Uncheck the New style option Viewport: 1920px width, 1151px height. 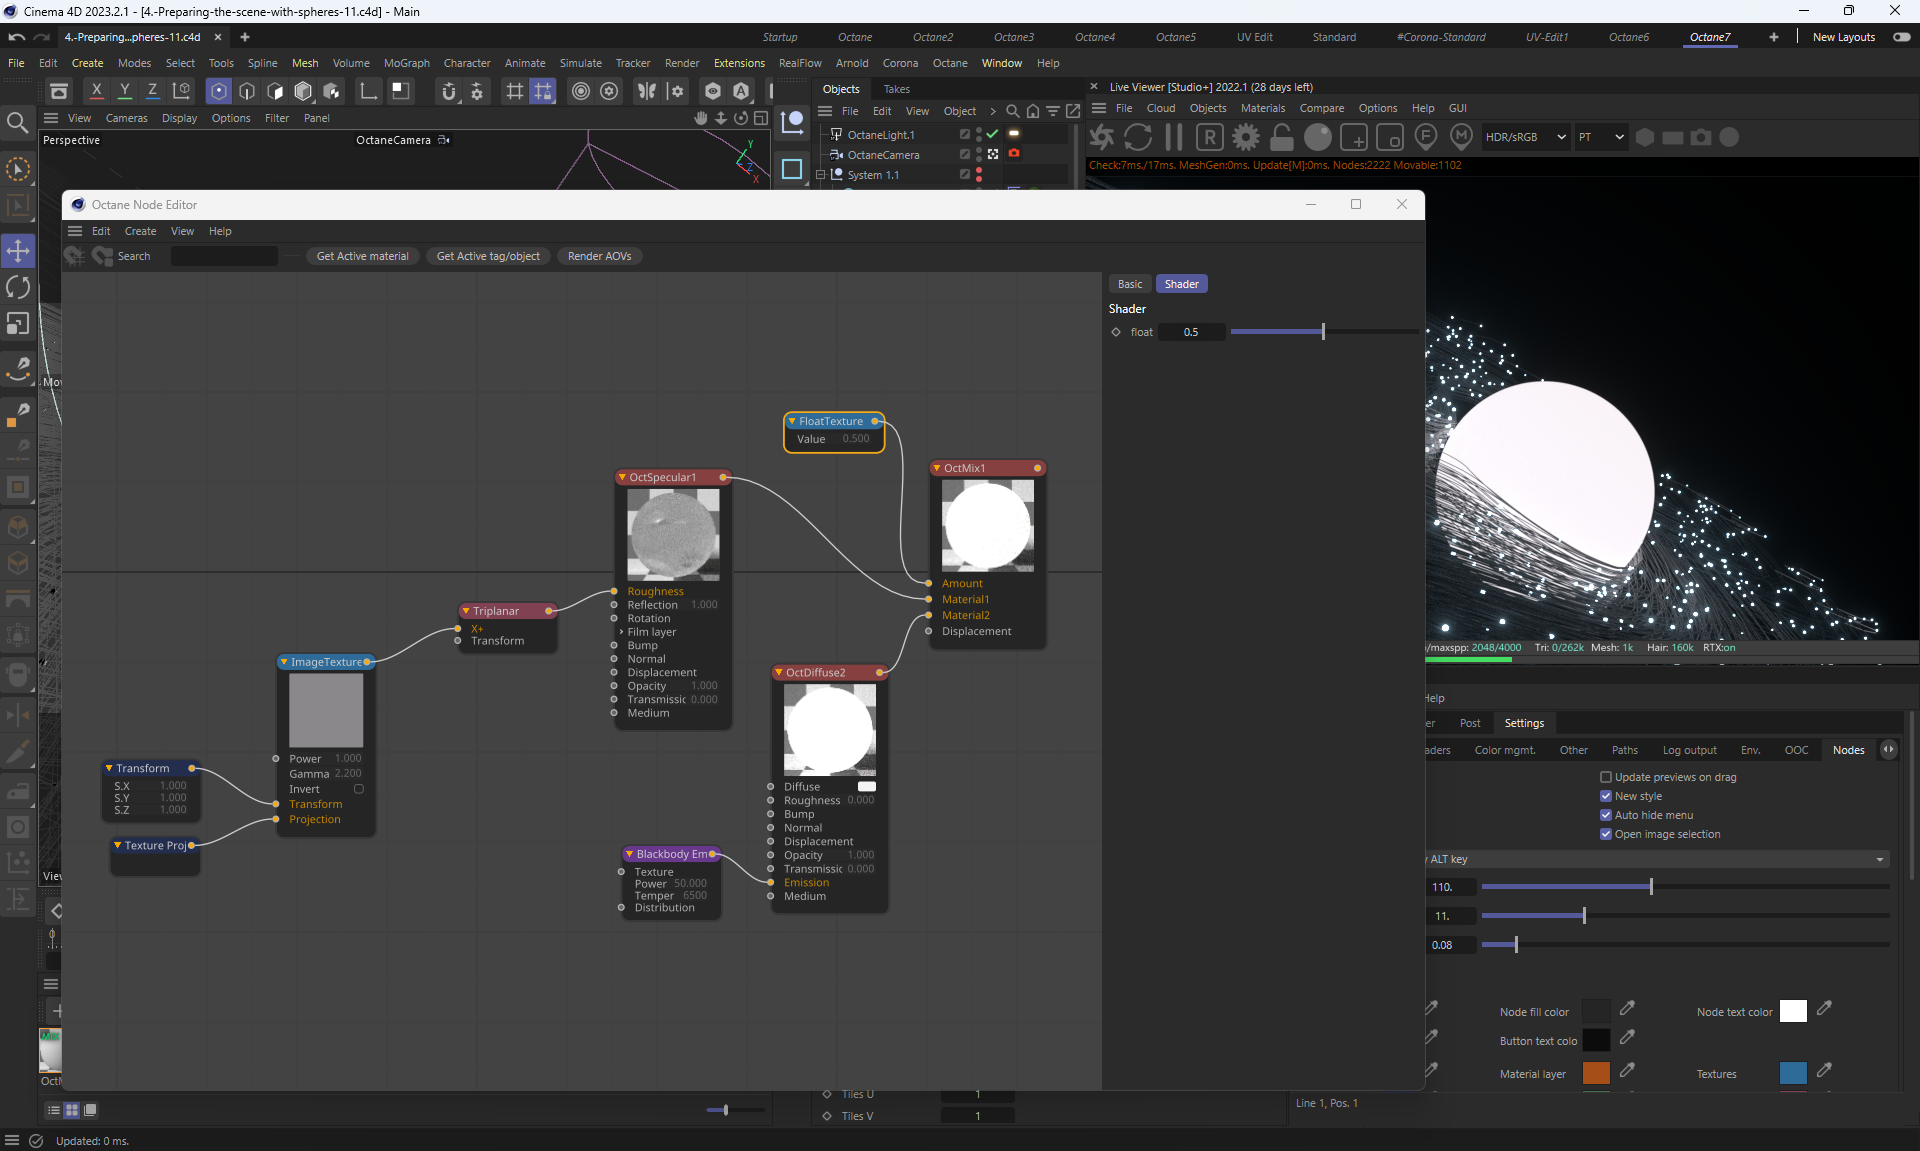coord(1606,796)
